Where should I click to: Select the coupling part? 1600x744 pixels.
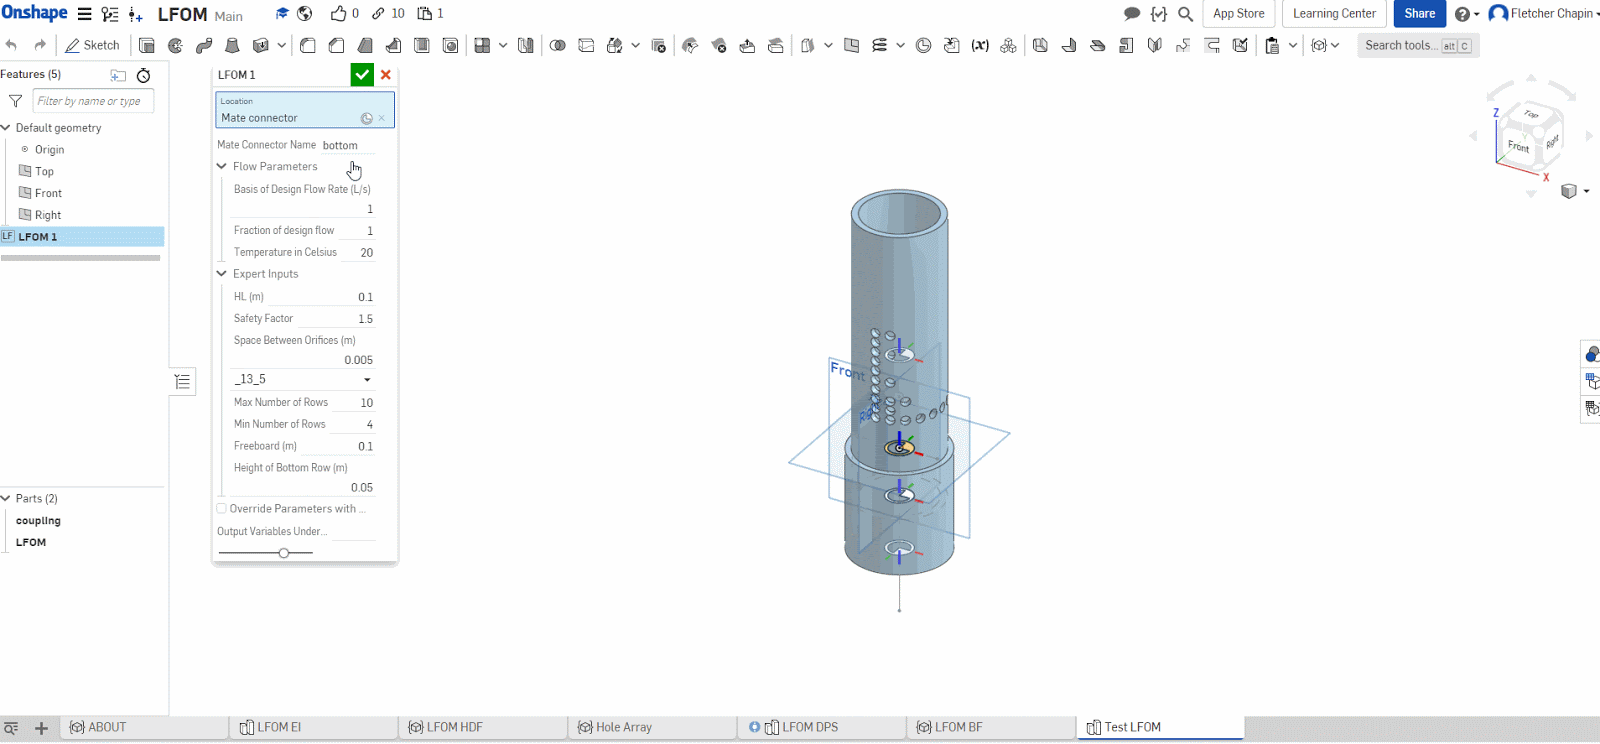(x=38, y=521)
